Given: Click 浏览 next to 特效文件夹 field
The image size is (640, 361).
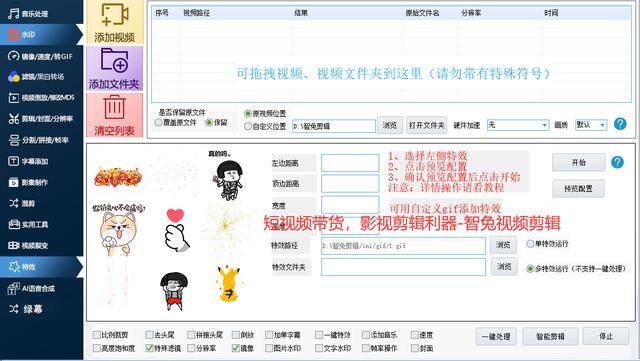Looking at the screenshot, I should coord(504,267).
